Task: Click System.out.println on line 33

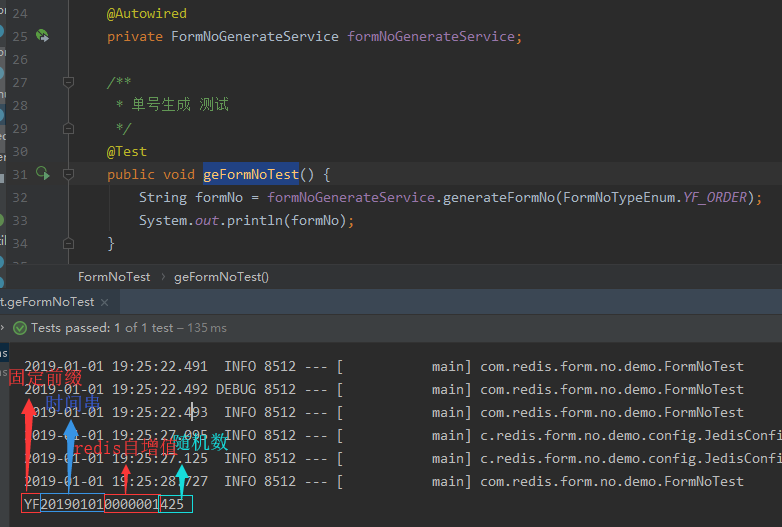Action: point(211,220)
